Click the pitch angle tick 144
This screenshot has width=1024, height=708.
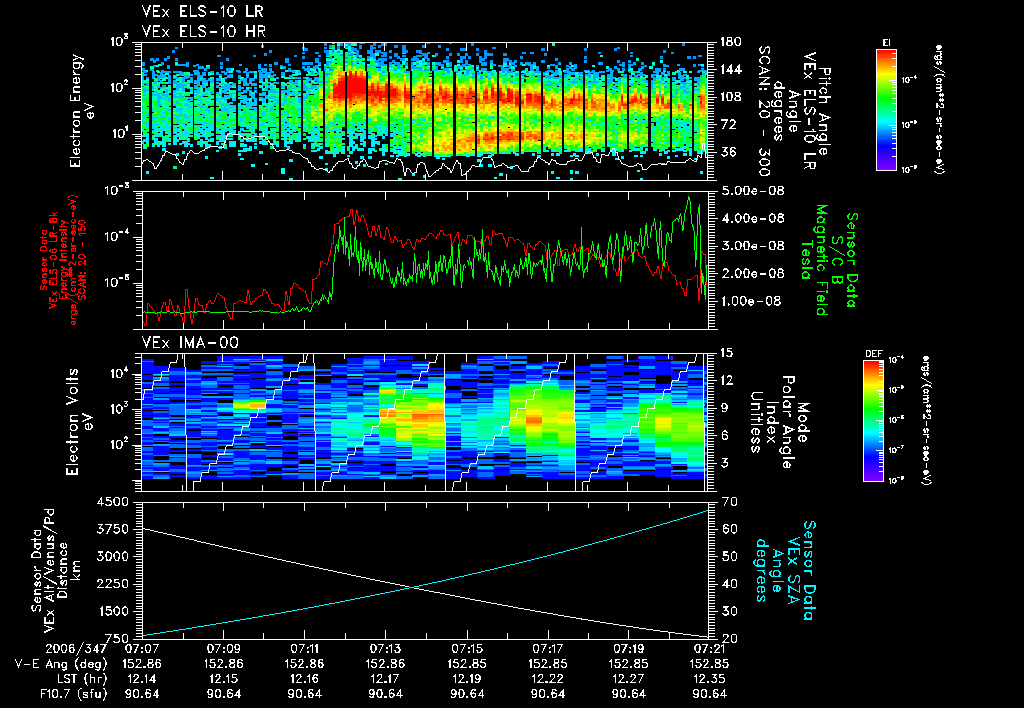point(731,69)
